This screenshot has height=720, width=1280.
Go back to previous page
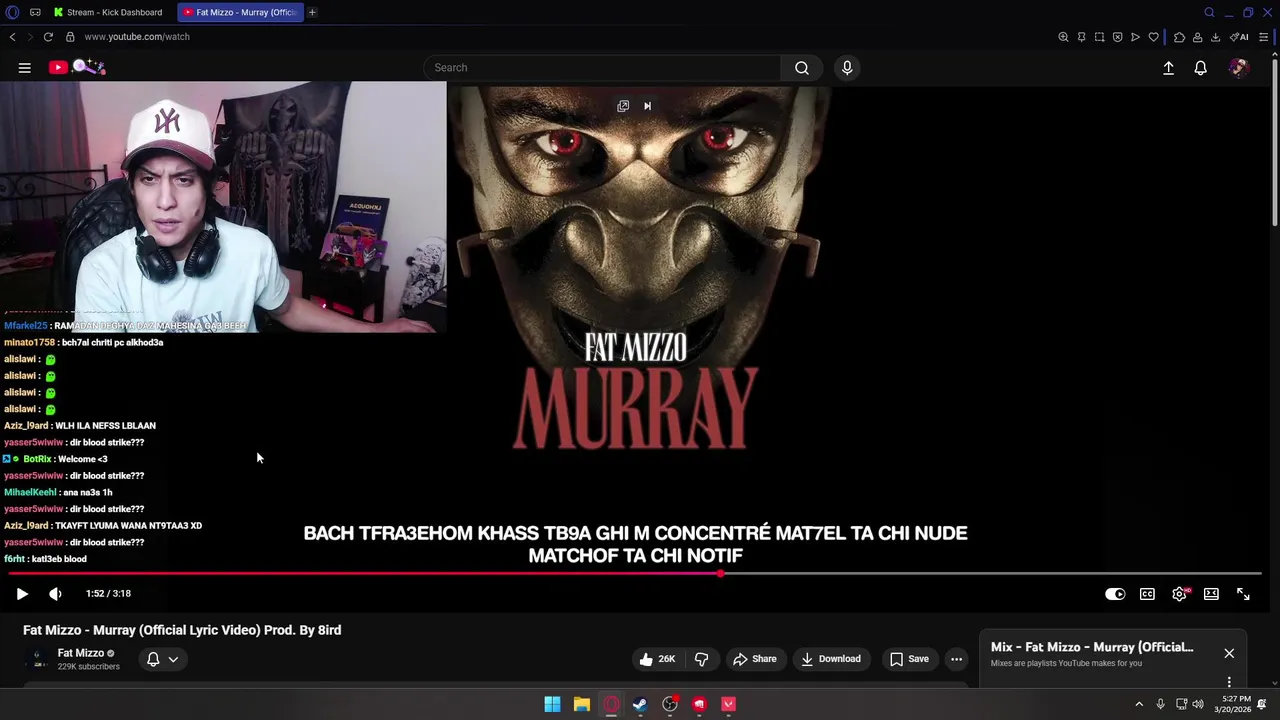12,37
